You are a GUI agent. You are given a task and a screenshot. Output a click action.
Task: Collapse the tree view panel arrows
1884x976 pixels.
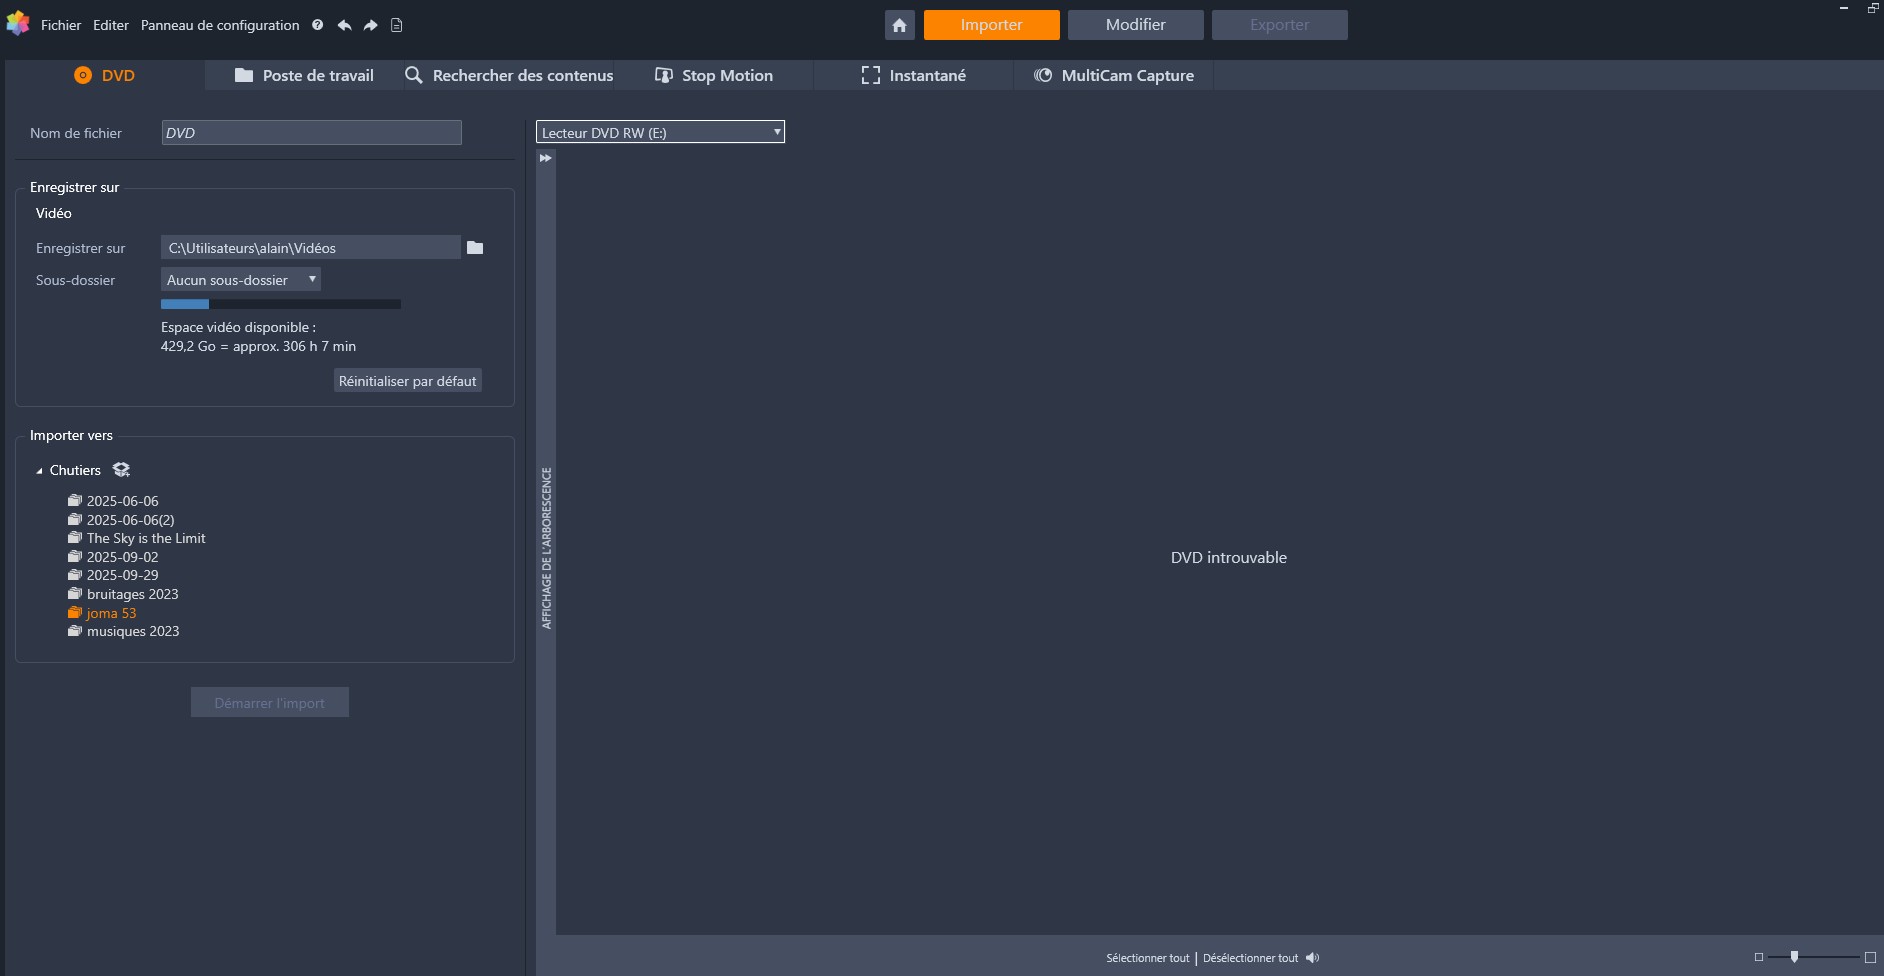pos(545,158)
